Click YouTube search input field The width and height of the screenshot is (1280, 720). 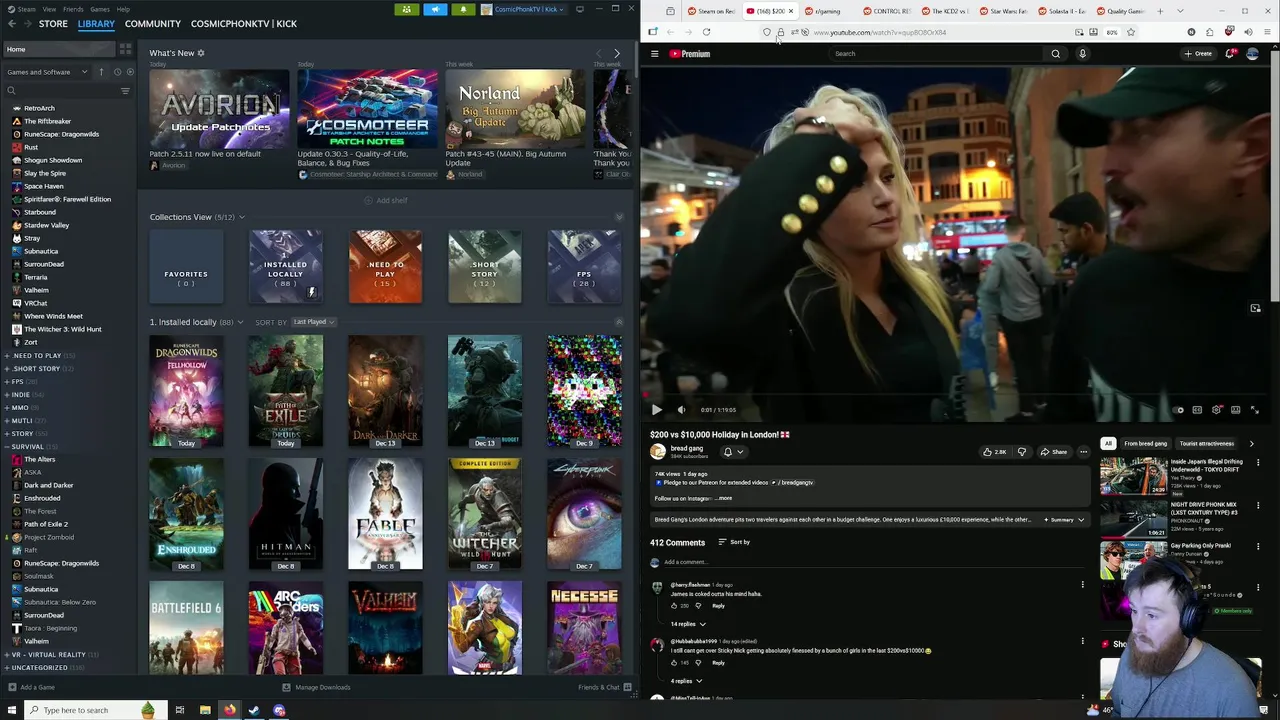point(936,54)
